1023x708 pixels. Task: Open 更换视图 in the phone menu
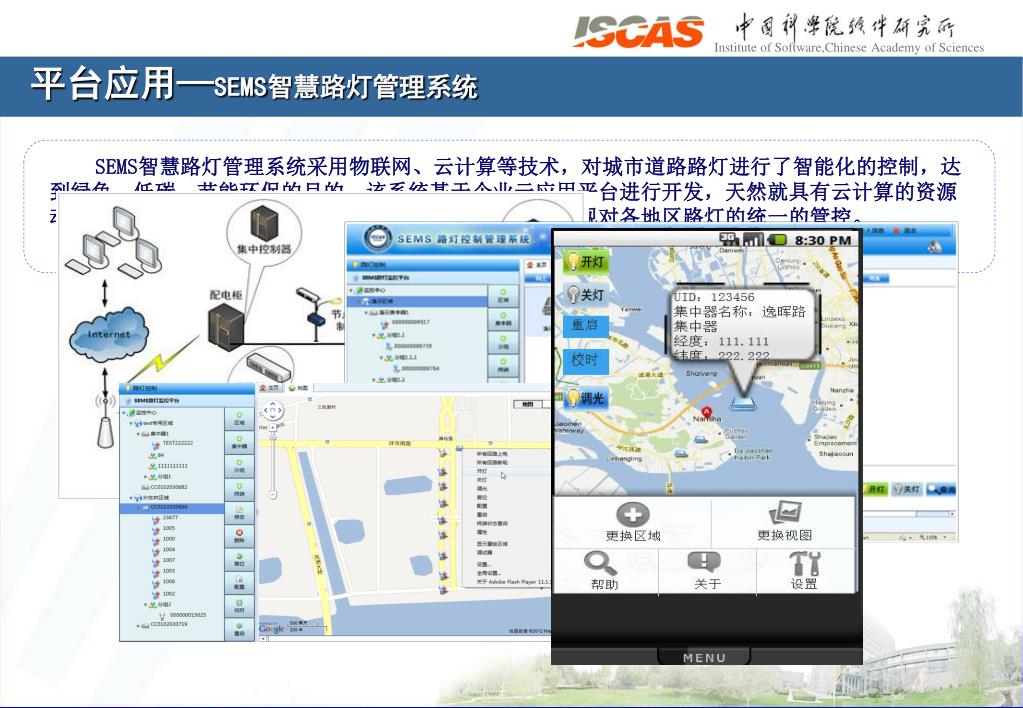(784, 522)
